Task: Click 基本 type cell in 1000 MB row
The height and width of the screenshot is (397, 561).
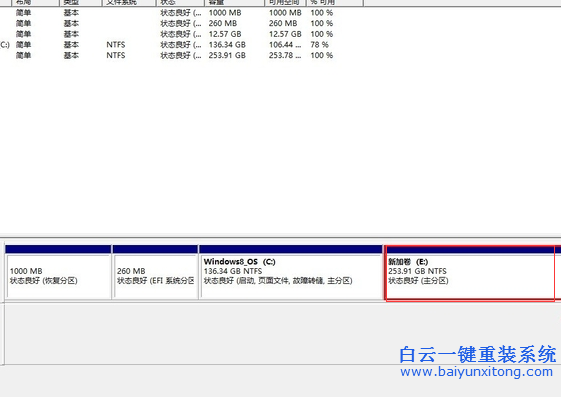Action: [x=71, y=13]
